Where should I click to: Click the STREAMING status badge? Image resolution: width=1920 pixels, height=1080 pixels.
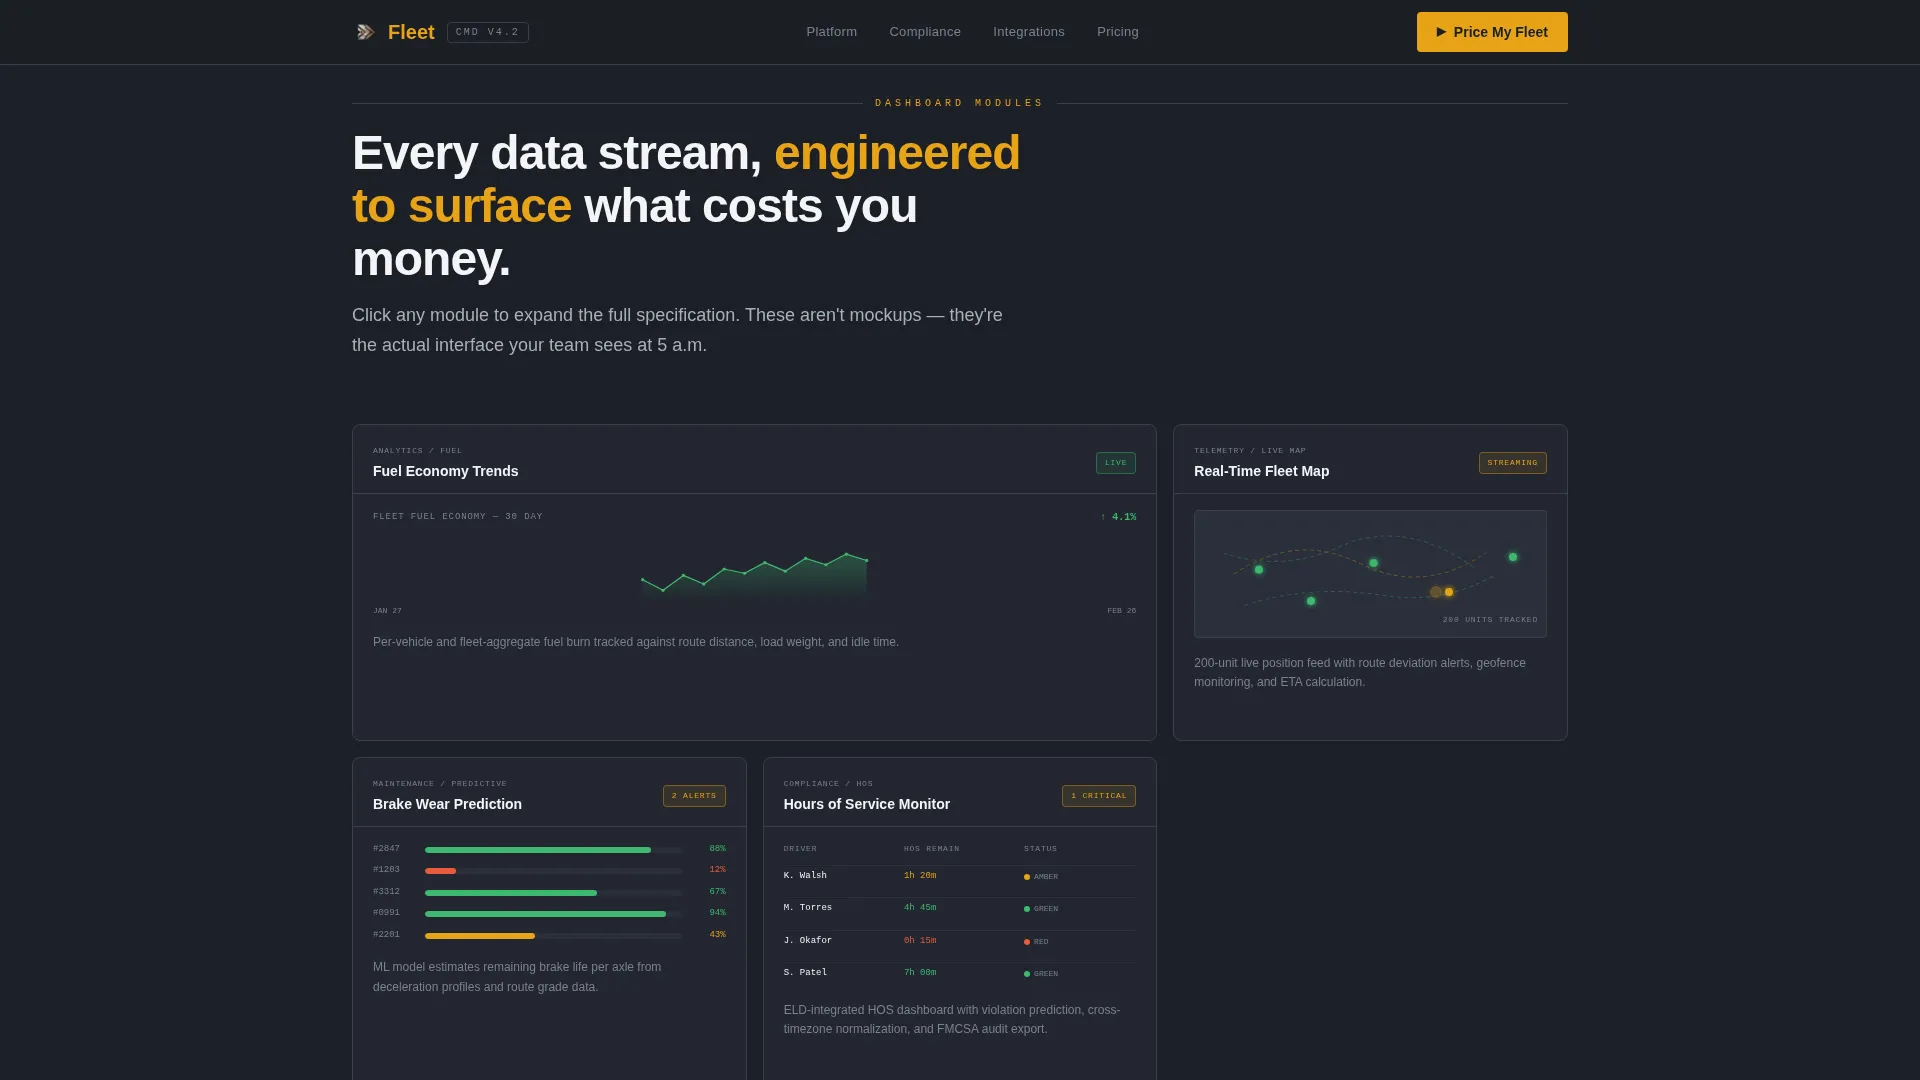point(1513,463)
